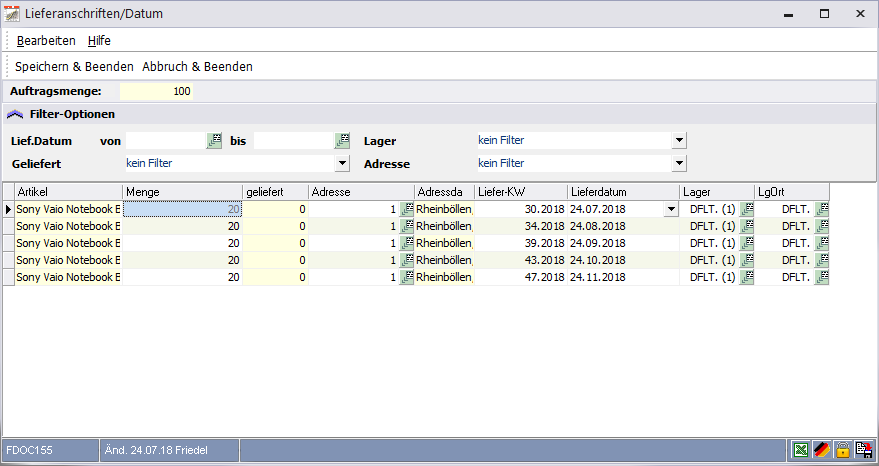Expand the Geliefert filter dropdown
Image resolution: width=879 pixels, height=466 pixels.
pyautogui.click(x=342, y=164)
